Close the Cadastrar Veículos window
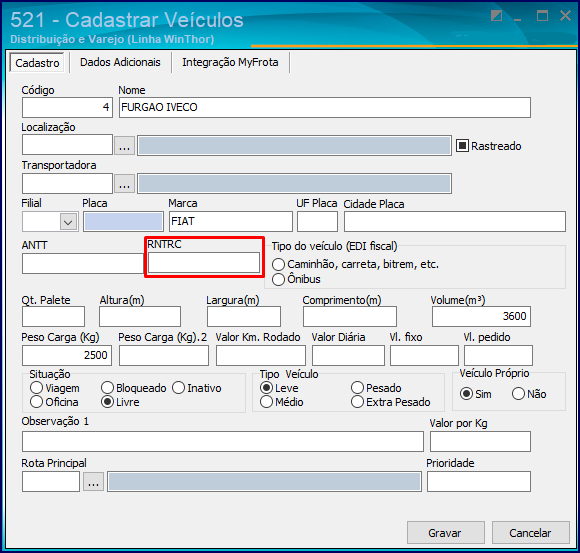Image resolution: width=580 pixels, height=553 pixels. click(566, 16)
